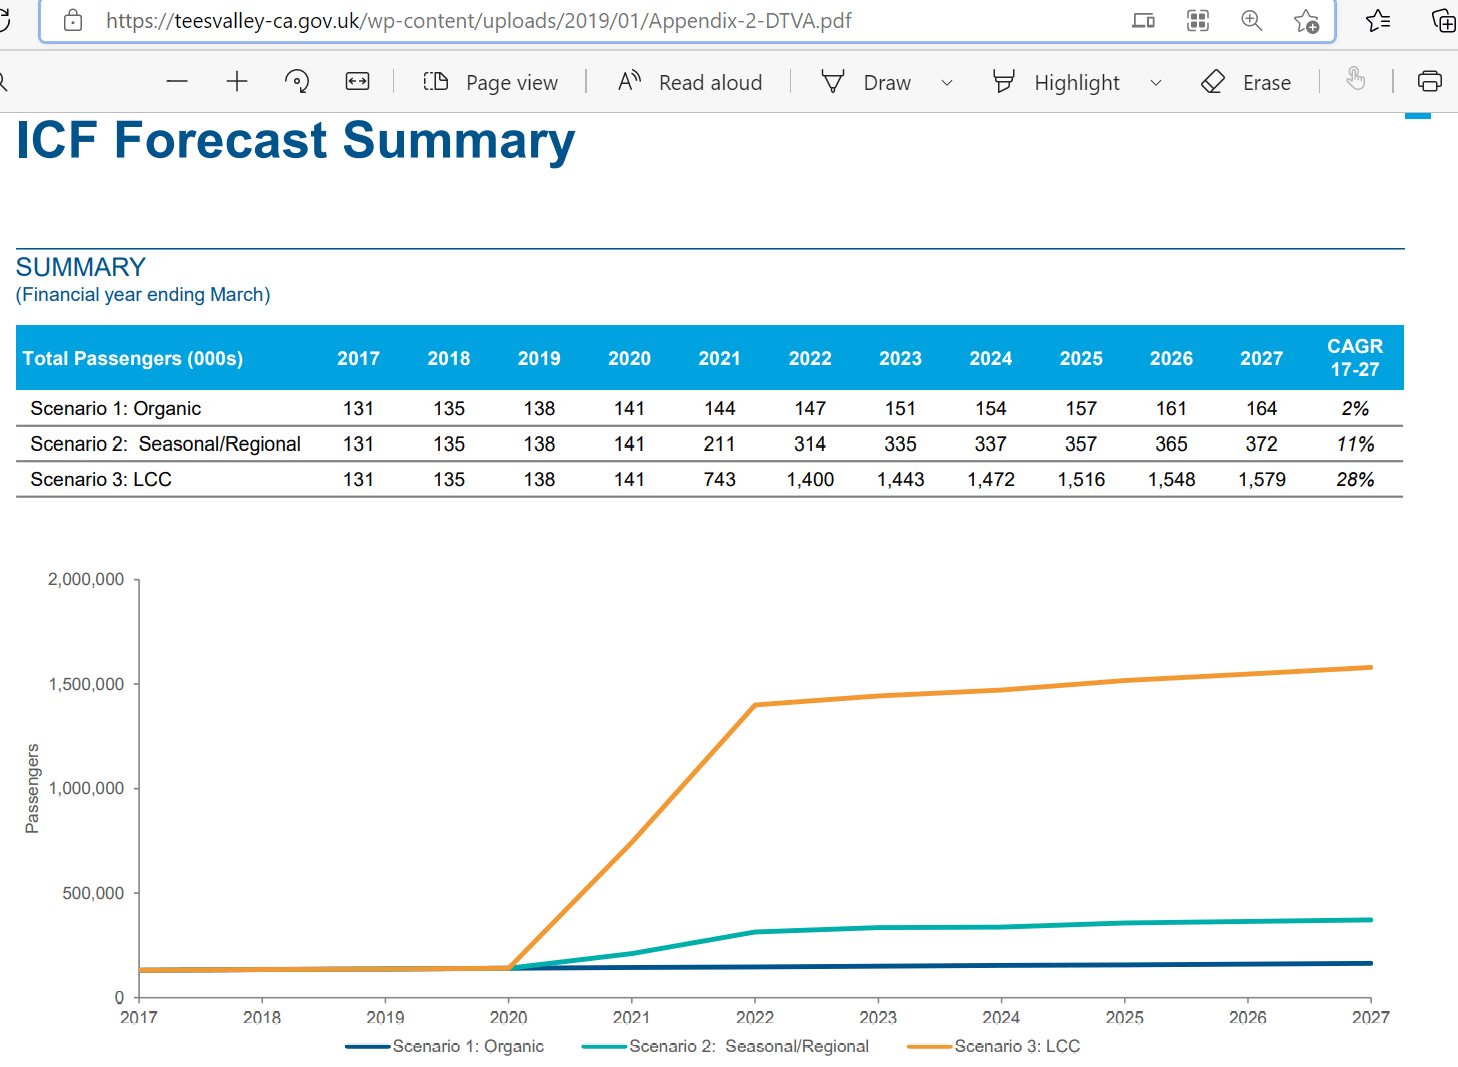Open Page view options
The image size is (1458, 1067).
(x=490, y=82)
